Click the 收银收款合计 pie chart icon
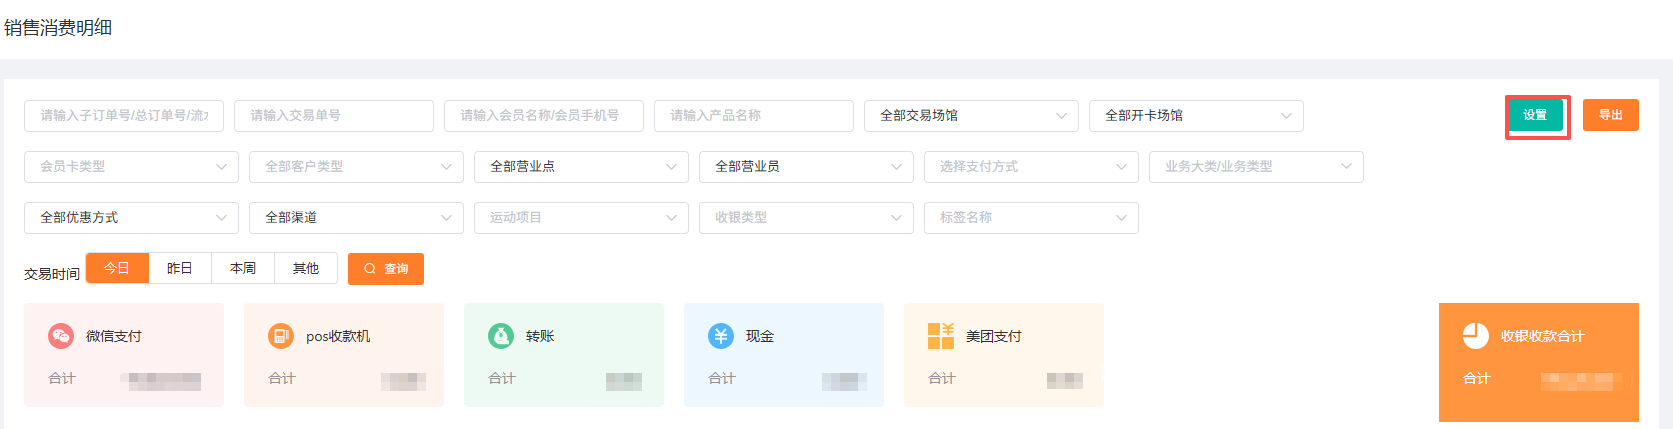1673x429 pixels. click(x=1476, y=336)
